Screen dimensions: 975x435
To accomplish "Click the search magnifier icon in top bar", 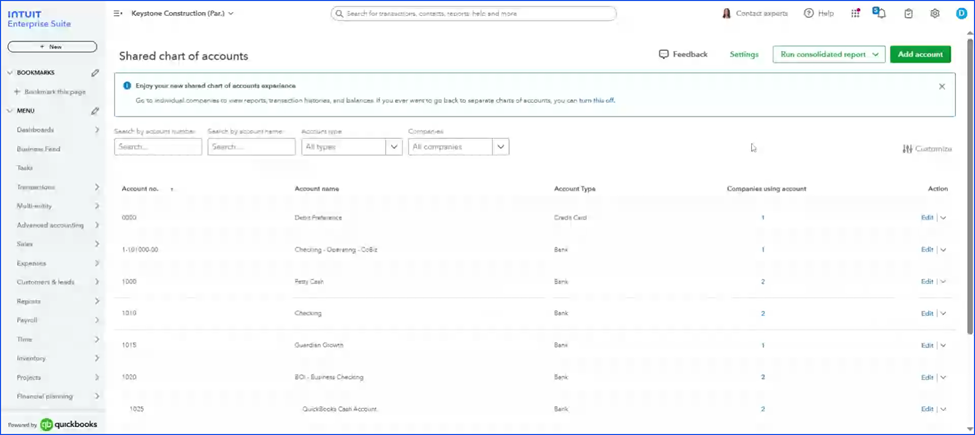I will click(x=339, y=13).
